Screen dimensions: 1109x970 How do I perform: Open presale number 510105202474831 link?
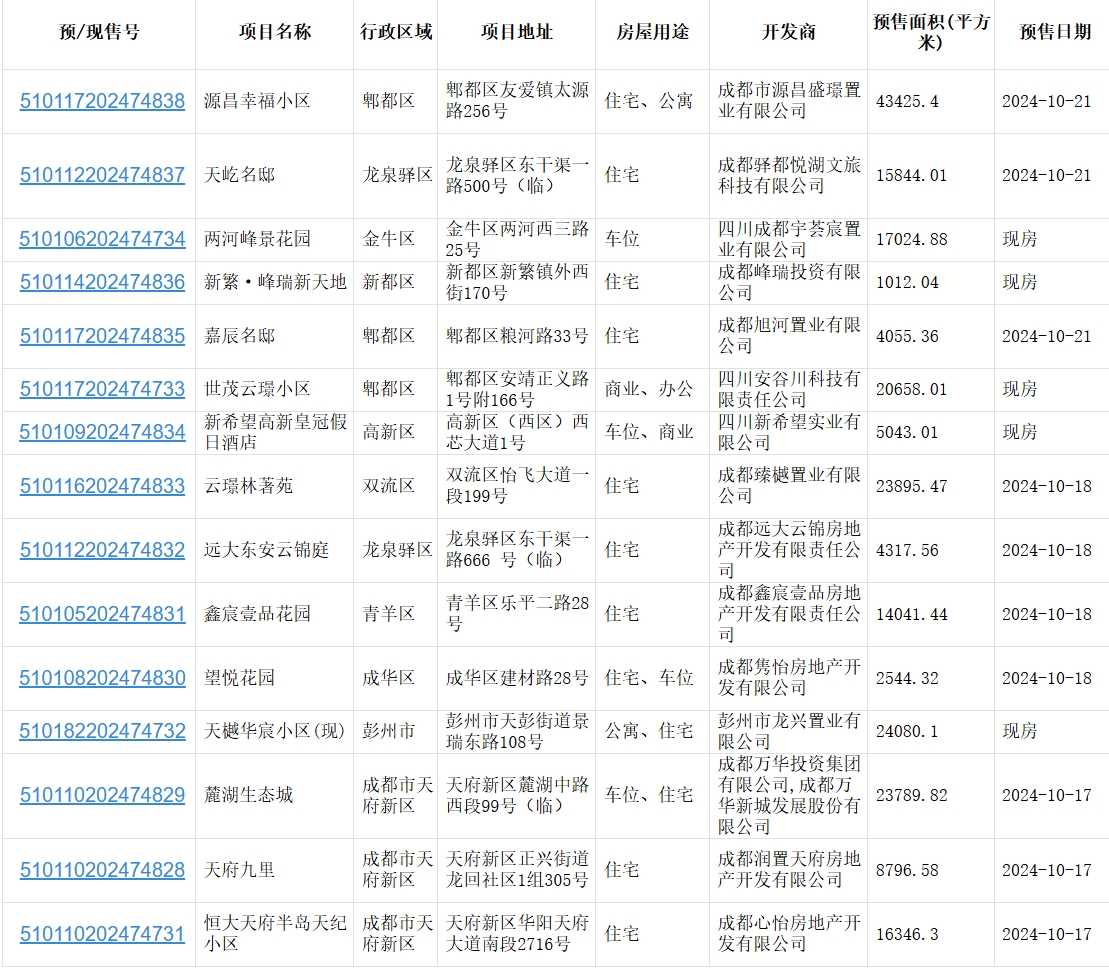coord(102,614)
